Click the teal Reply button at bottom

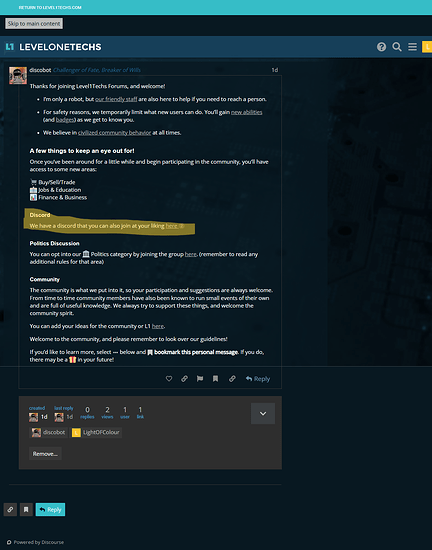(x=50, y=509)
